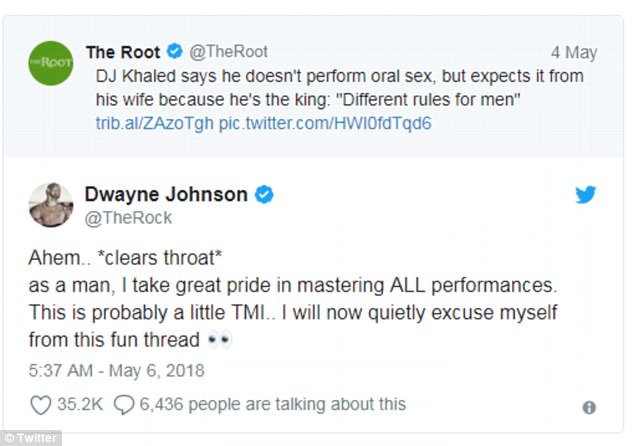Click the Twitter bird logo
The width and height of the screenshot is (634, 446).
coord(585,195)
